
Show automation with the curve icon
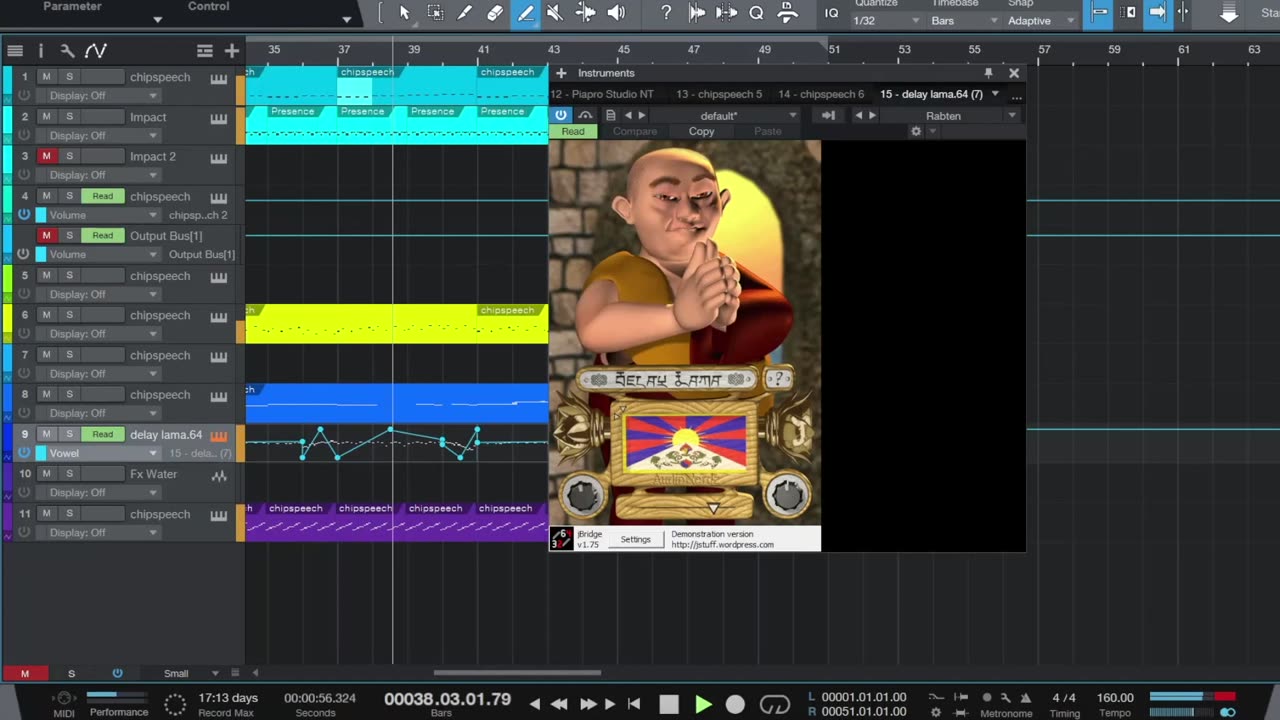click(95, 51)
